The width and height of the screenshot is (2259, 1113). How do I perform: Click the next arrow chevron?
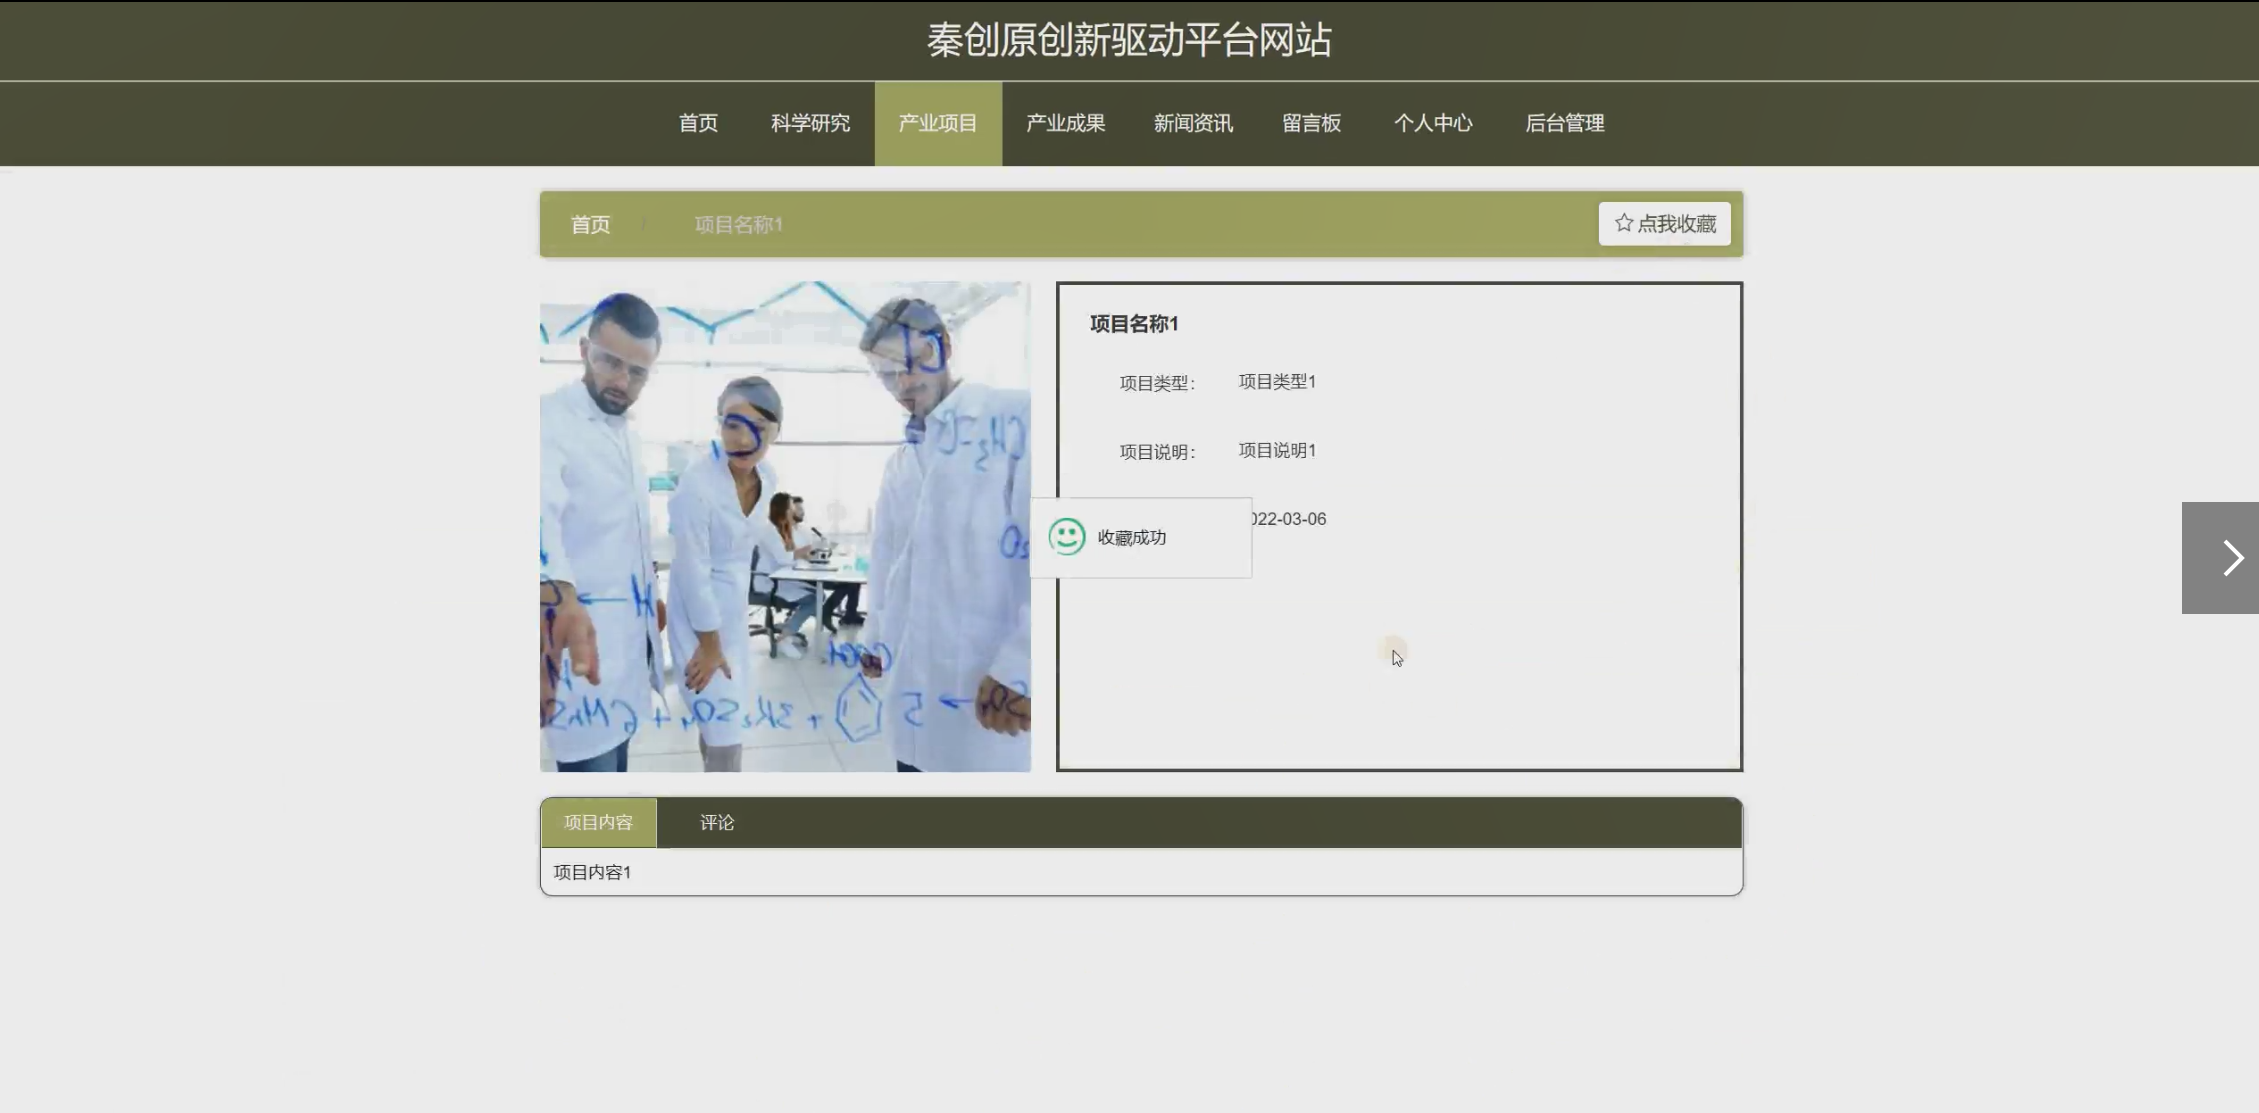tap(2231, 558)
